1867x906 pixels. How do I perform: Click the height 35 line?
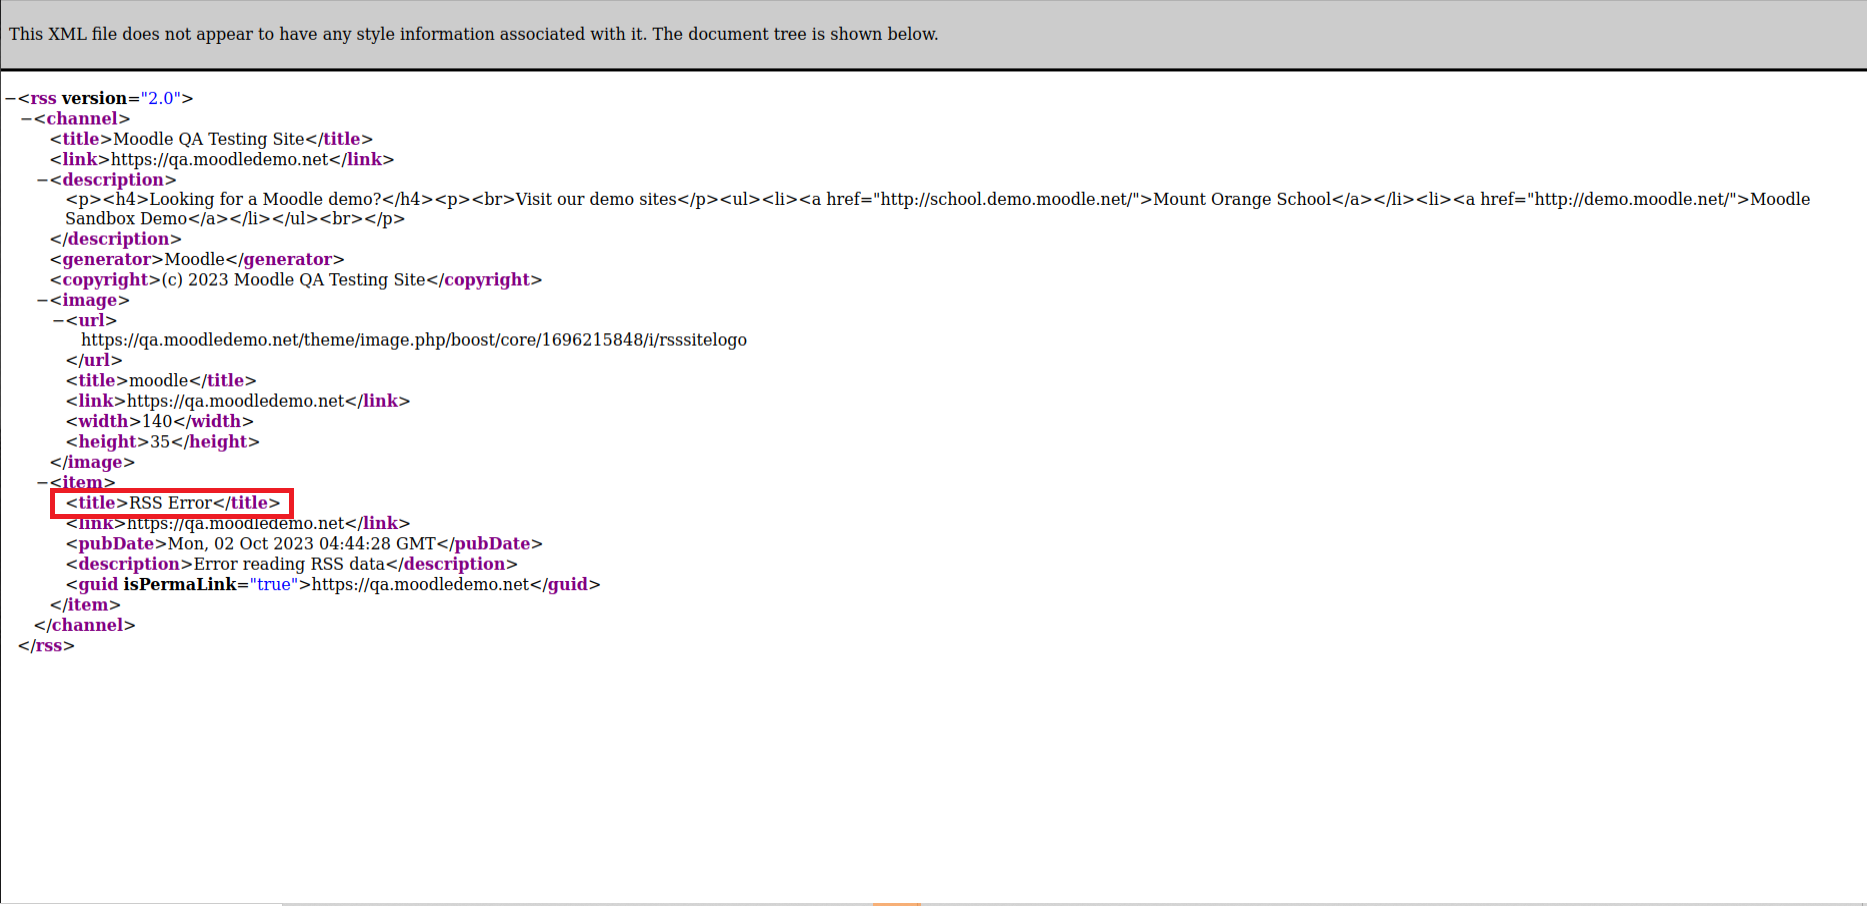point(163,442)
